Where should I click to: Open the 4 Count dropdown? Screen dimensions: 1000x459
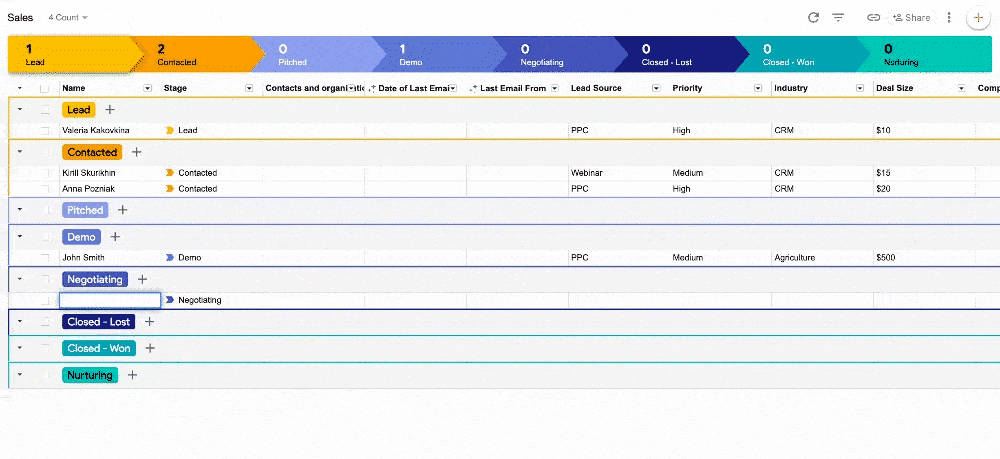(68, 18)
